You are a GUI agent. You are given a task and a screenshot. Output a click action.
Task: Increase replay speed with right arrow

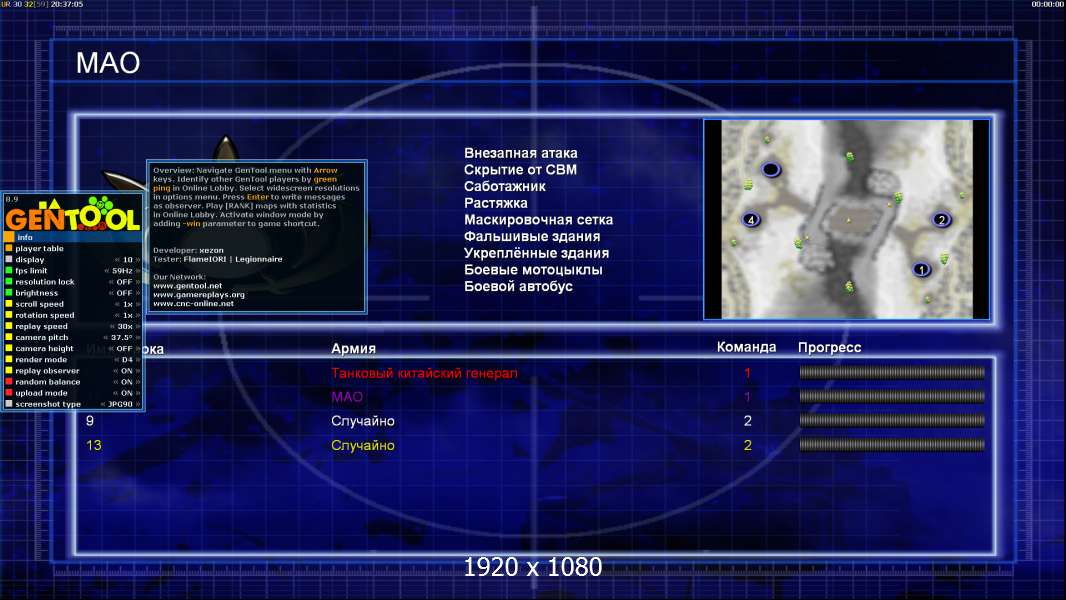(138, 326)
